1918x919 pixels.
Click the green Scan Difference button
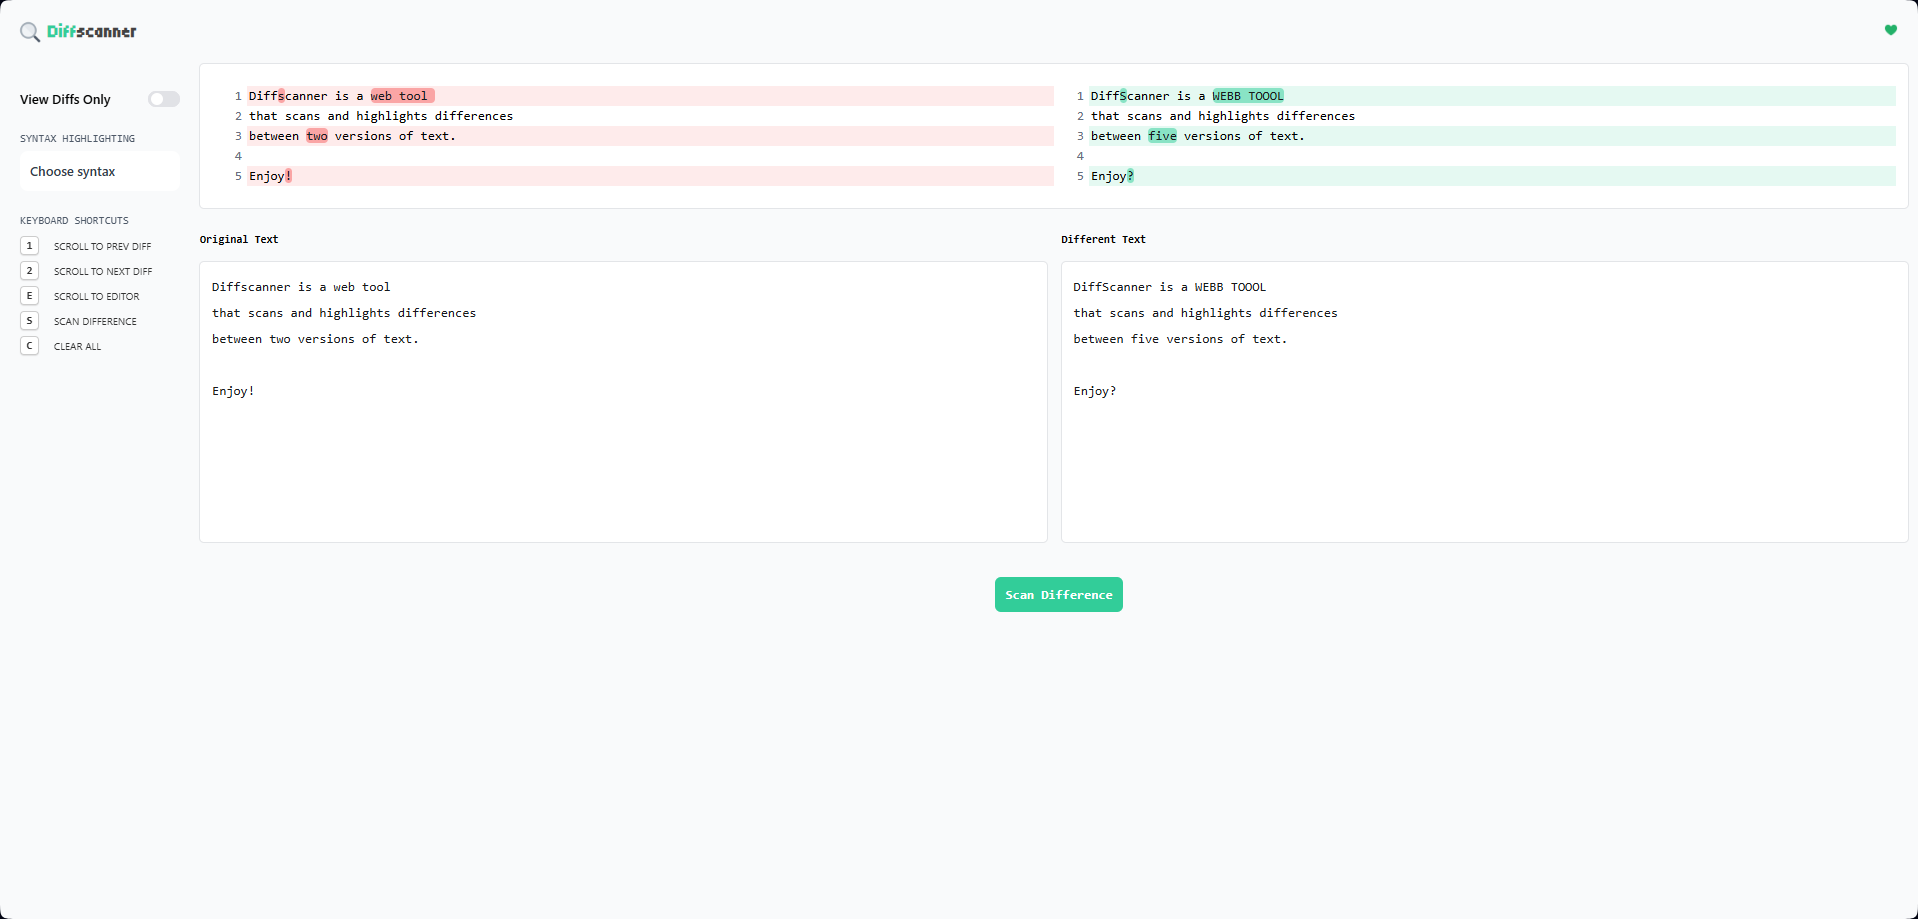click(x=1058, y=594)
